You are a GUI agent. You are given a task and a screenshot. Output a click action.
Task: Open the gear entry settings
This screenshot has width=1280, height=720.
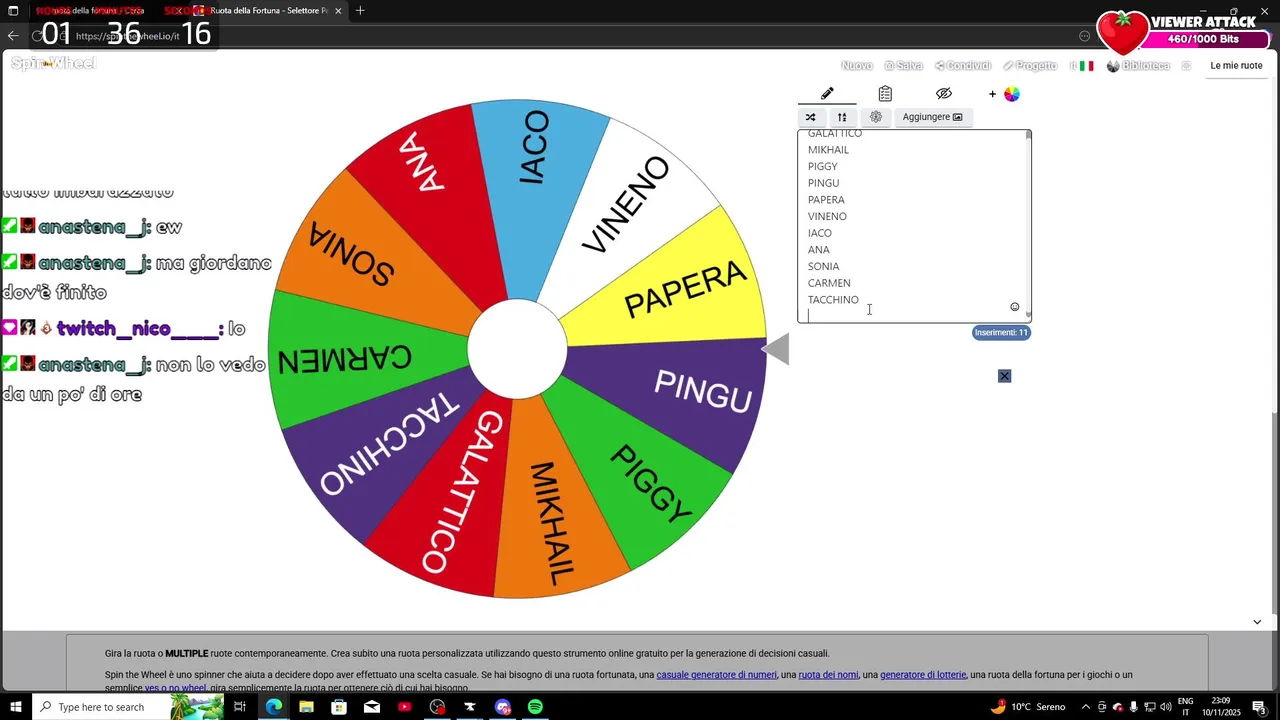(x=876, y=117)
